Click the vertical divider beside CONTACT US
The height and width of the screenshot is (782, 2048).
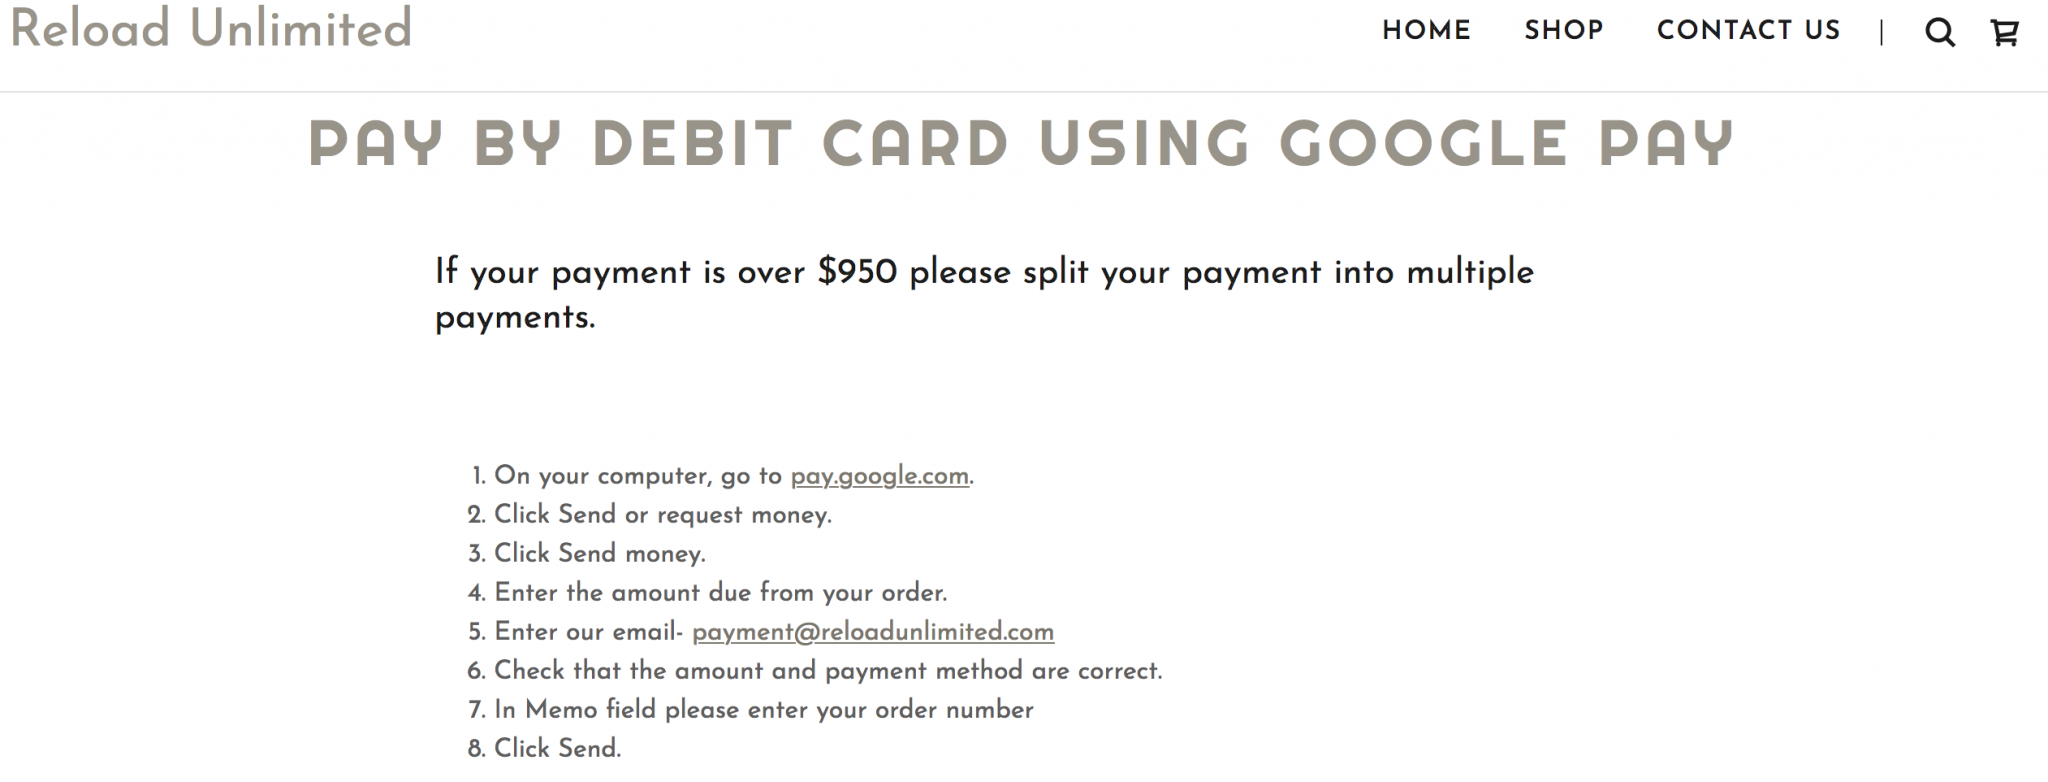1881,33
